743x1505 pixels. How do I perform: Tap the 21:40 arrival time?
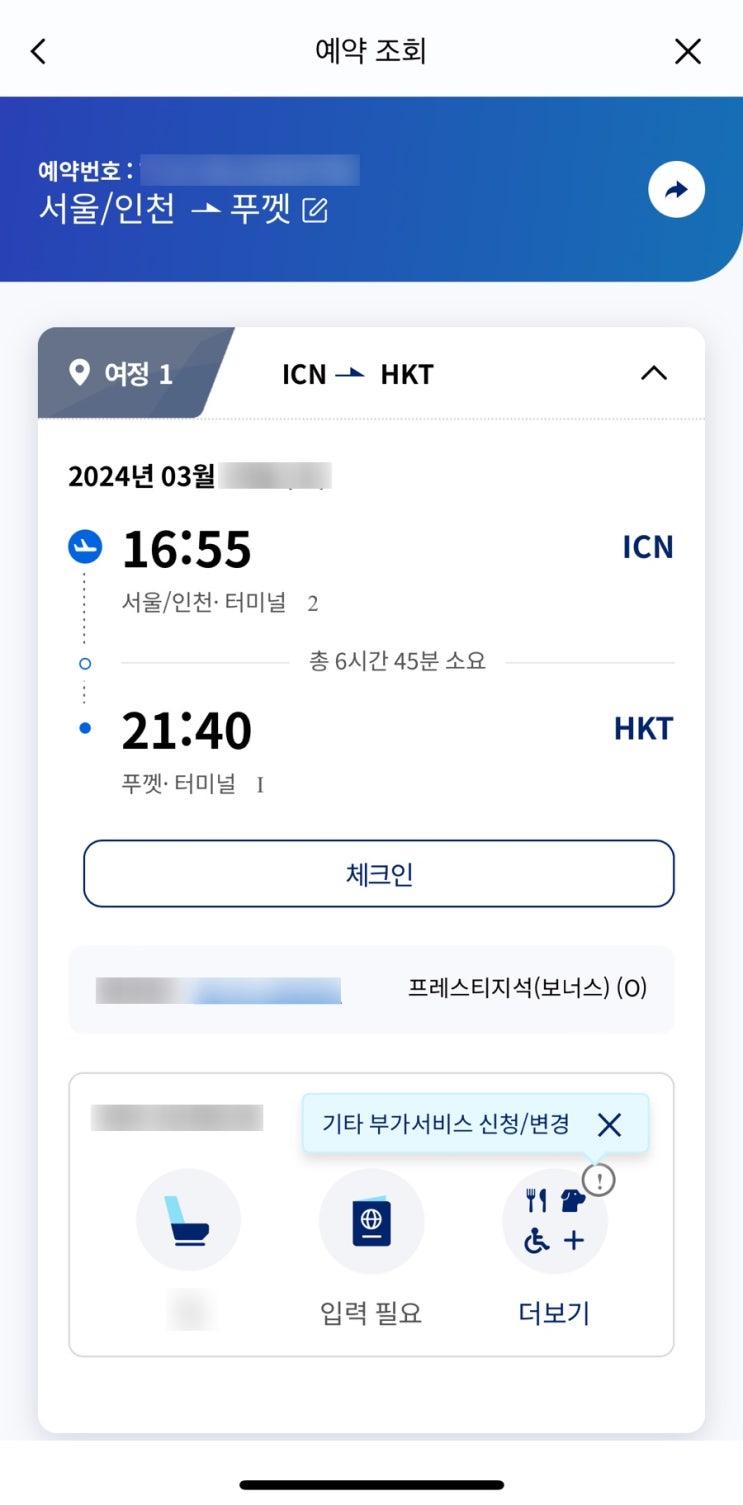click(187, 731)
